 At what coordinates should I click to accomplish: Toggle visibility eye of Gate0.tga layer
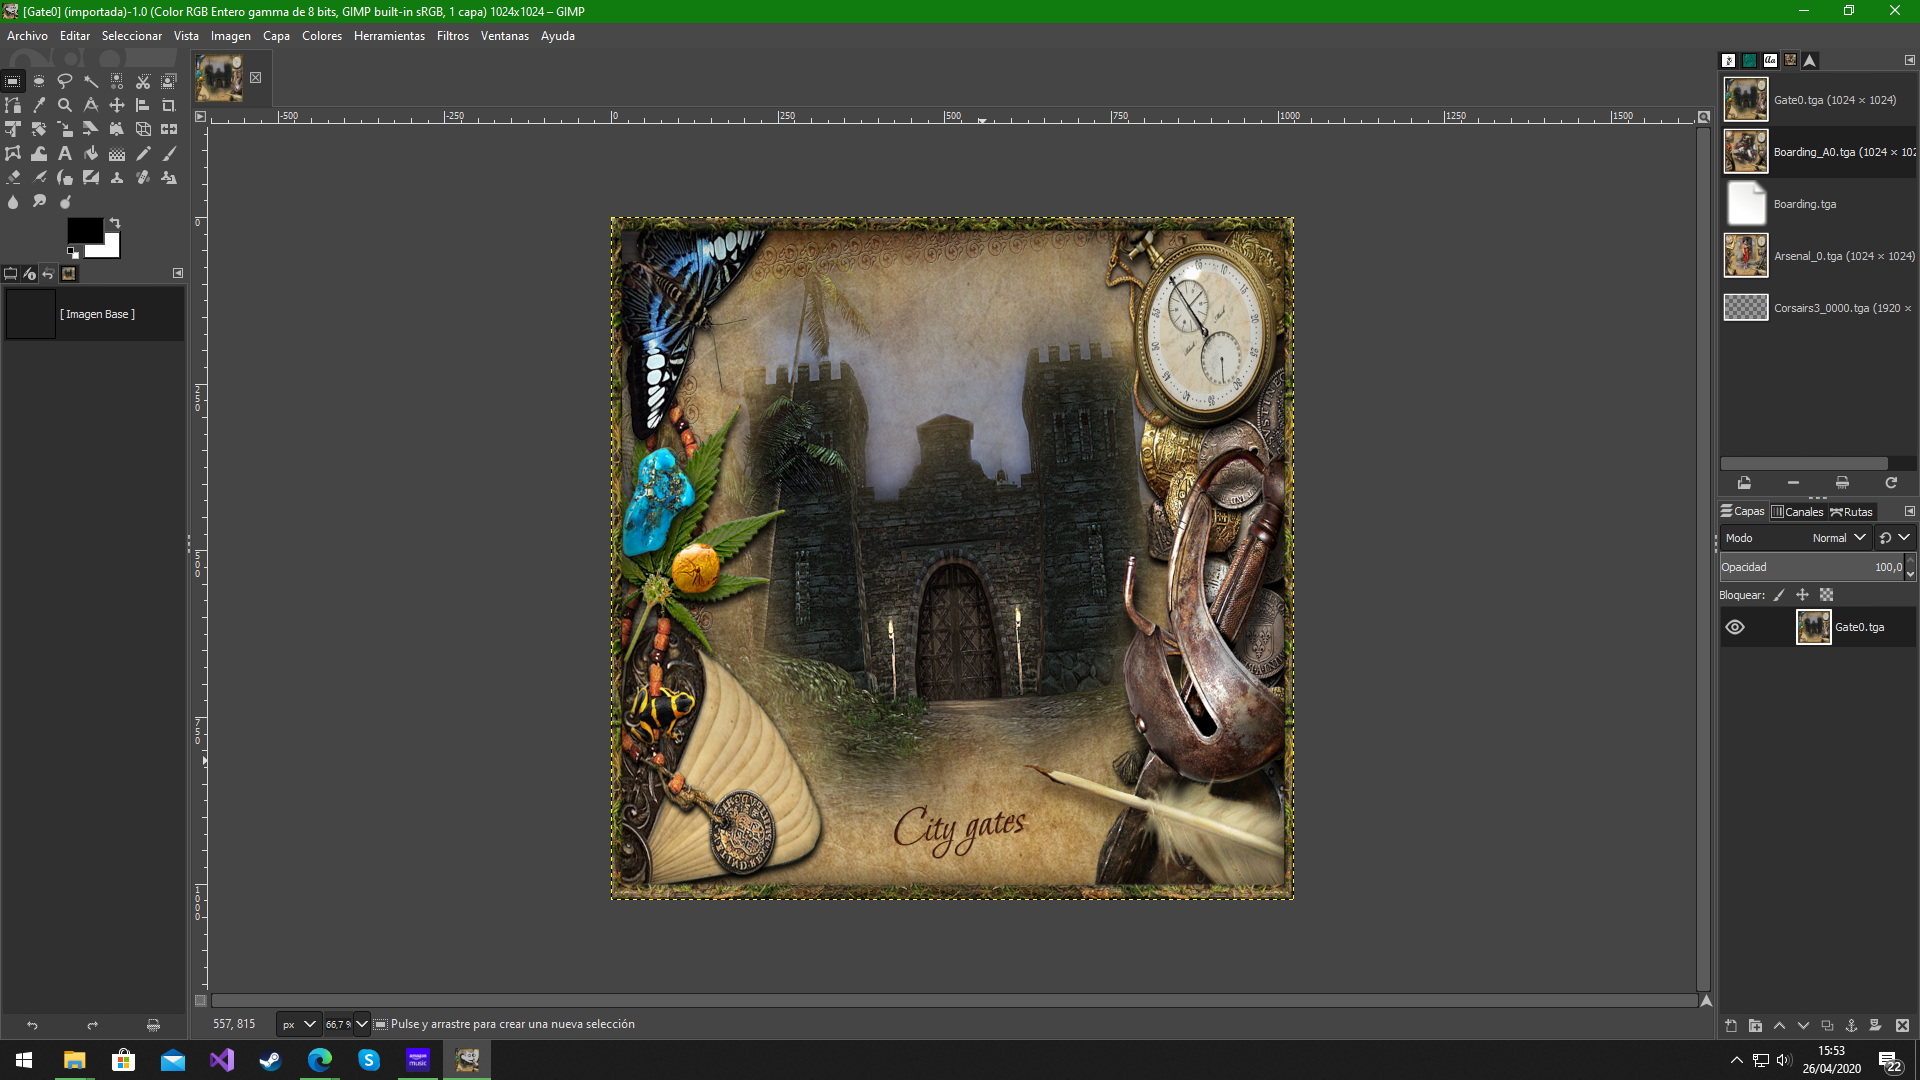point(1735,627)
